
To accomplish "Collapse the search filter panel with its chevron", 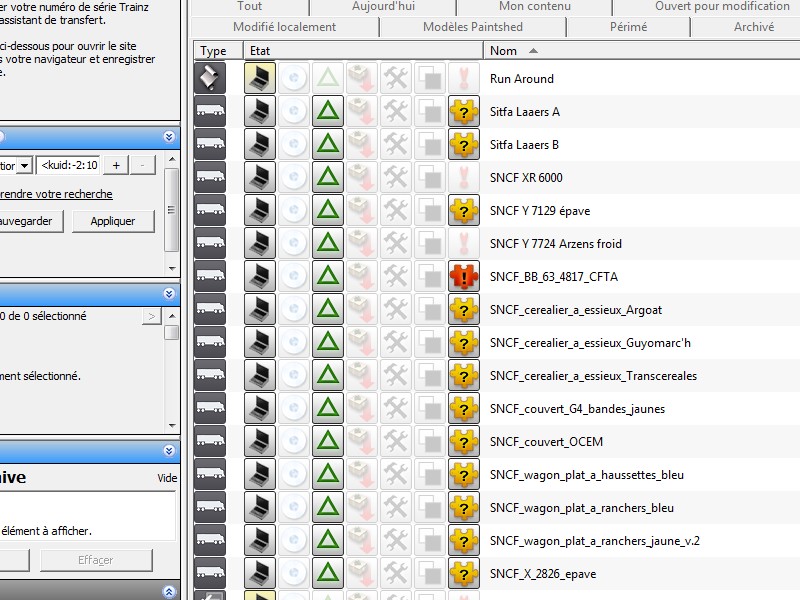I will point(169,137).
